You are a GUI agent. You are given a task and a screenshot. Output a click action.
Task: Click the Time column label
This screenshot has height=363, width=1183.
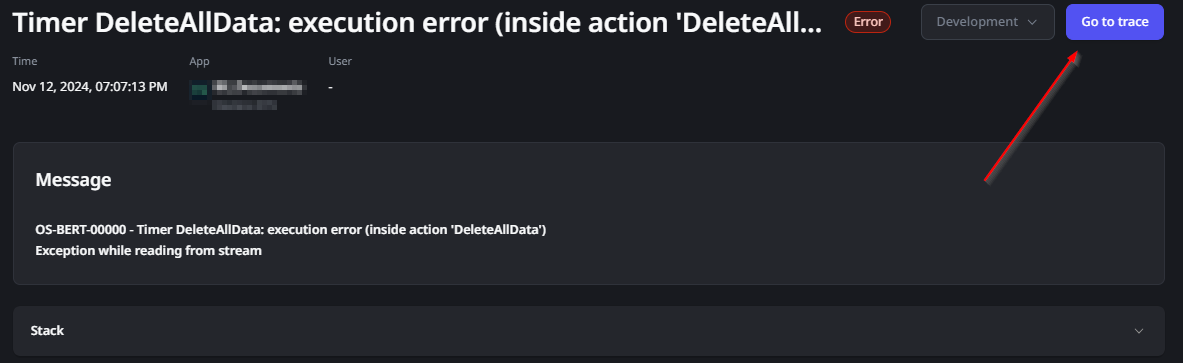25,61
